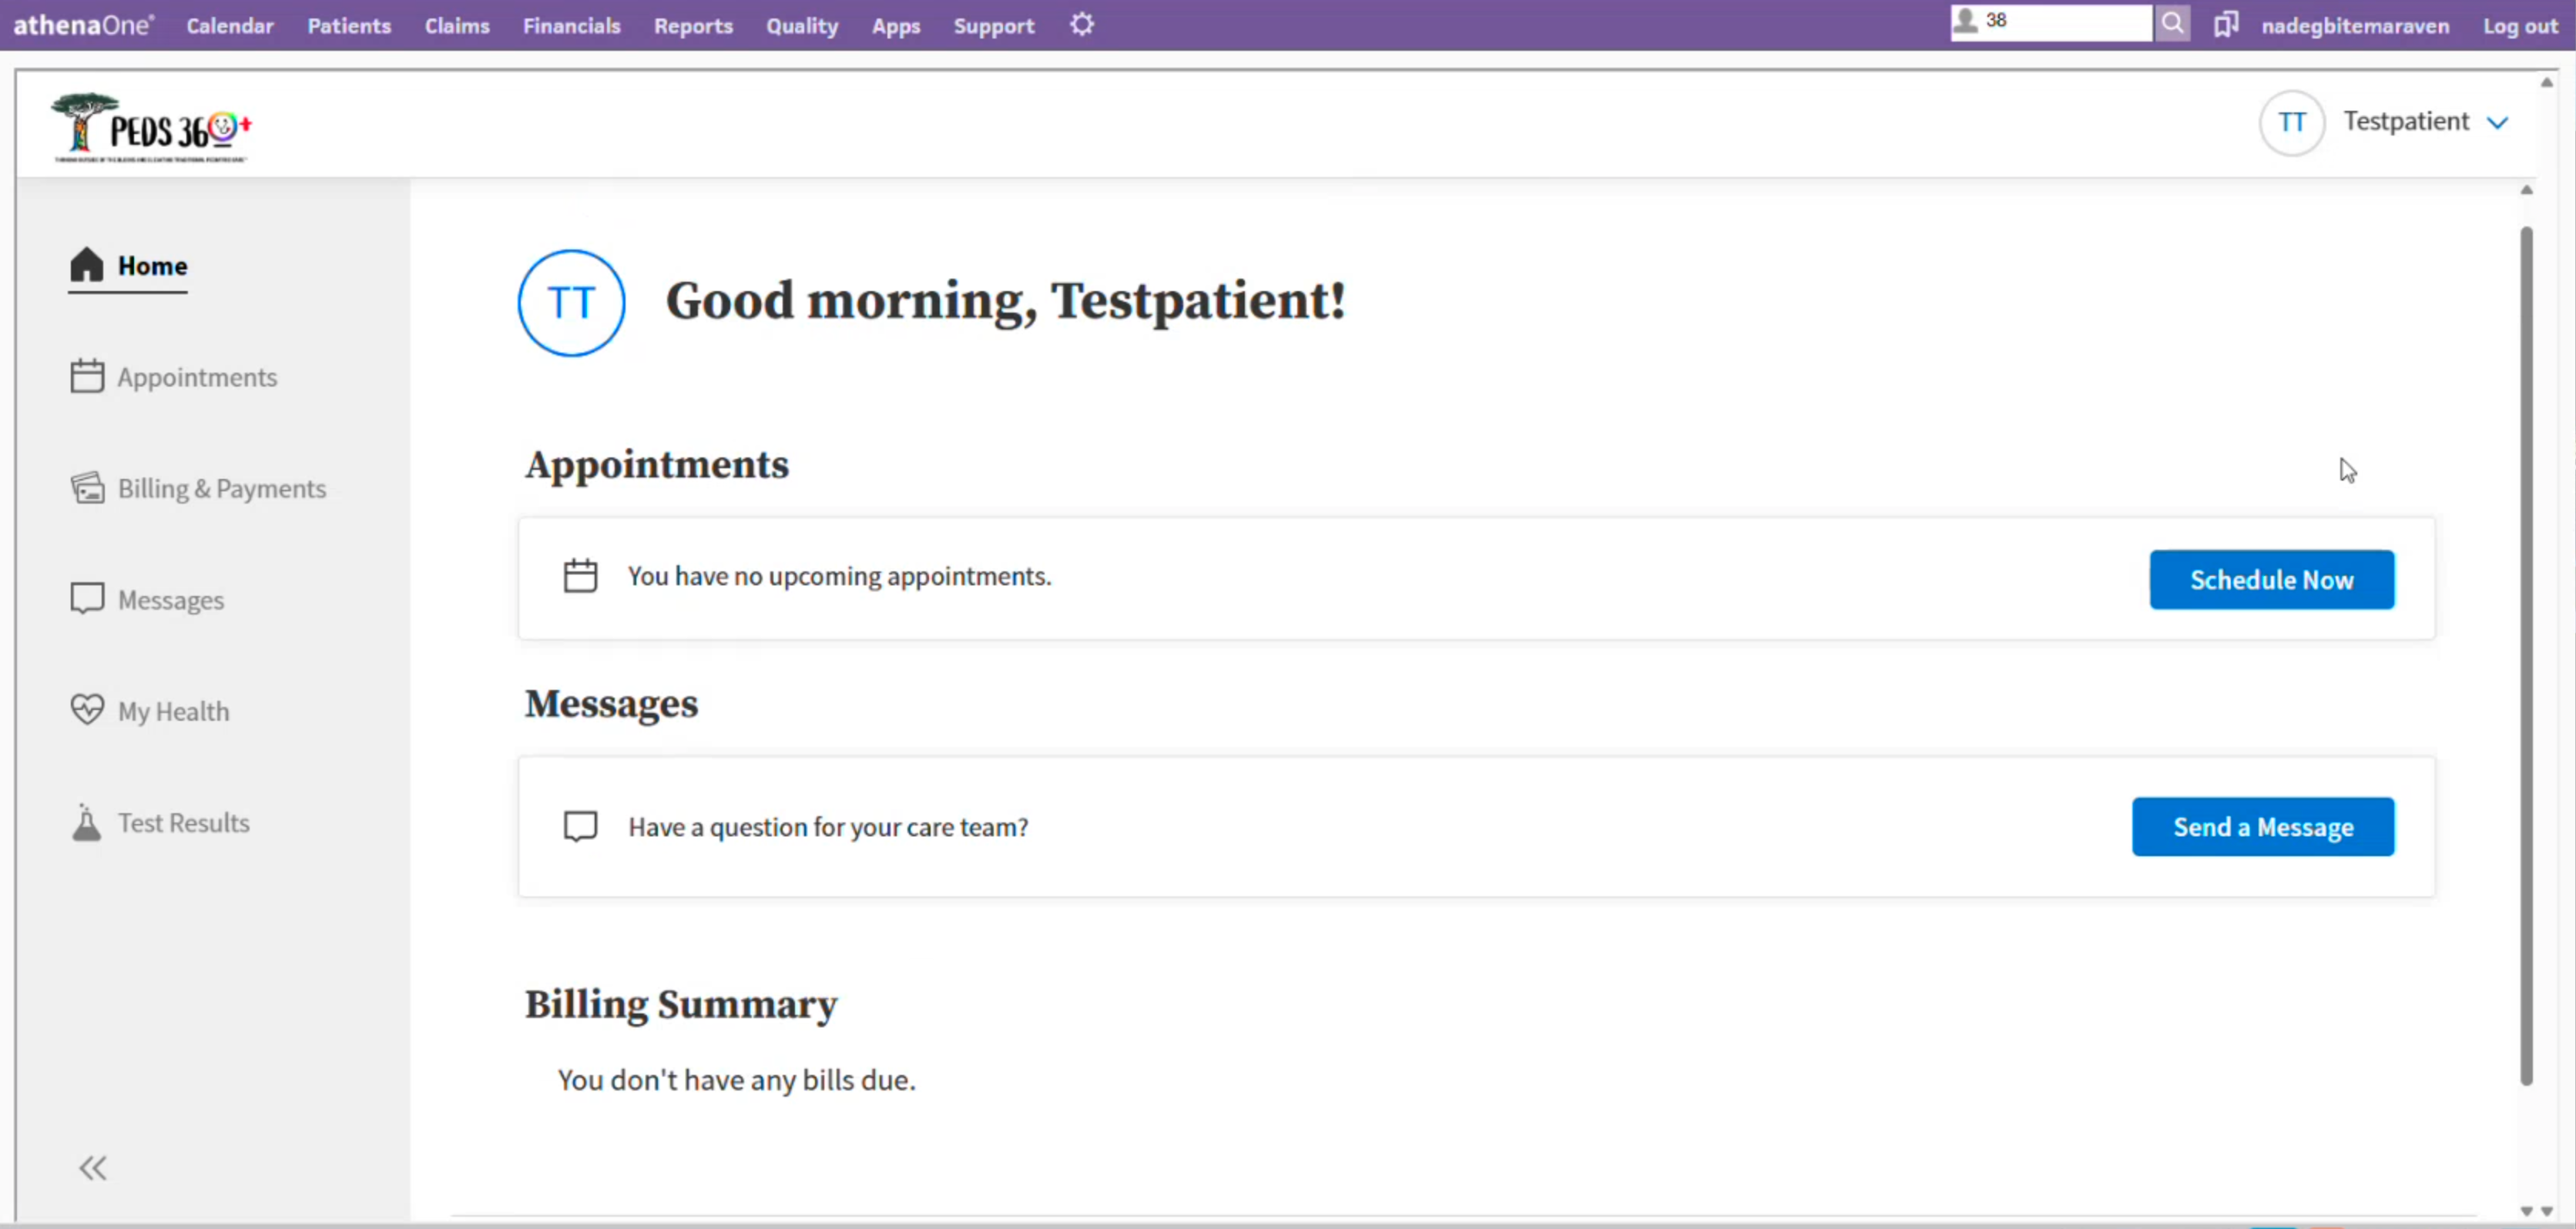Click the magnifying glass search icon

(x=2172, y=23)
